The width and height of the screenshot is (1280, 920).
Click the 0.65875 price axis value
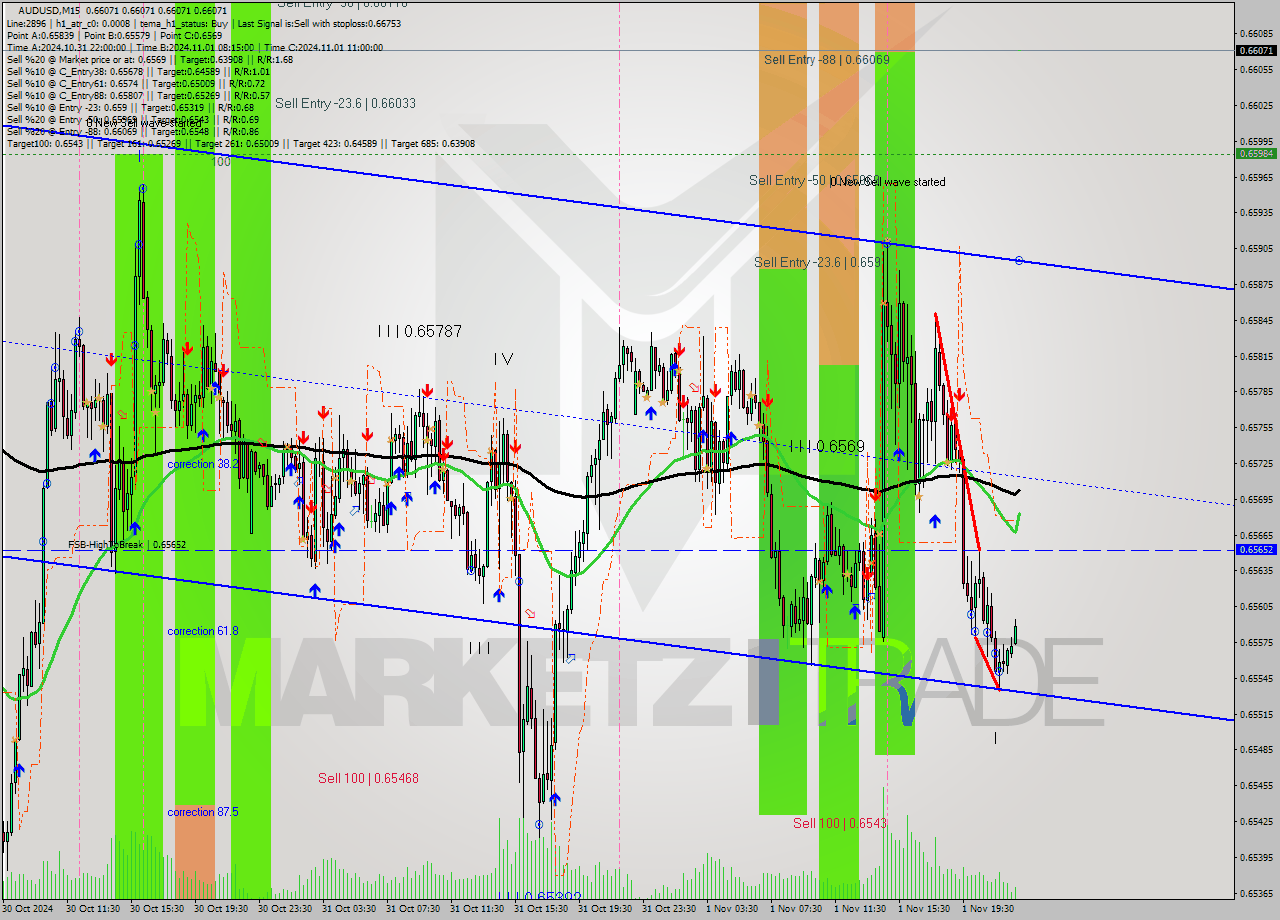click(x=1256, y=285)
